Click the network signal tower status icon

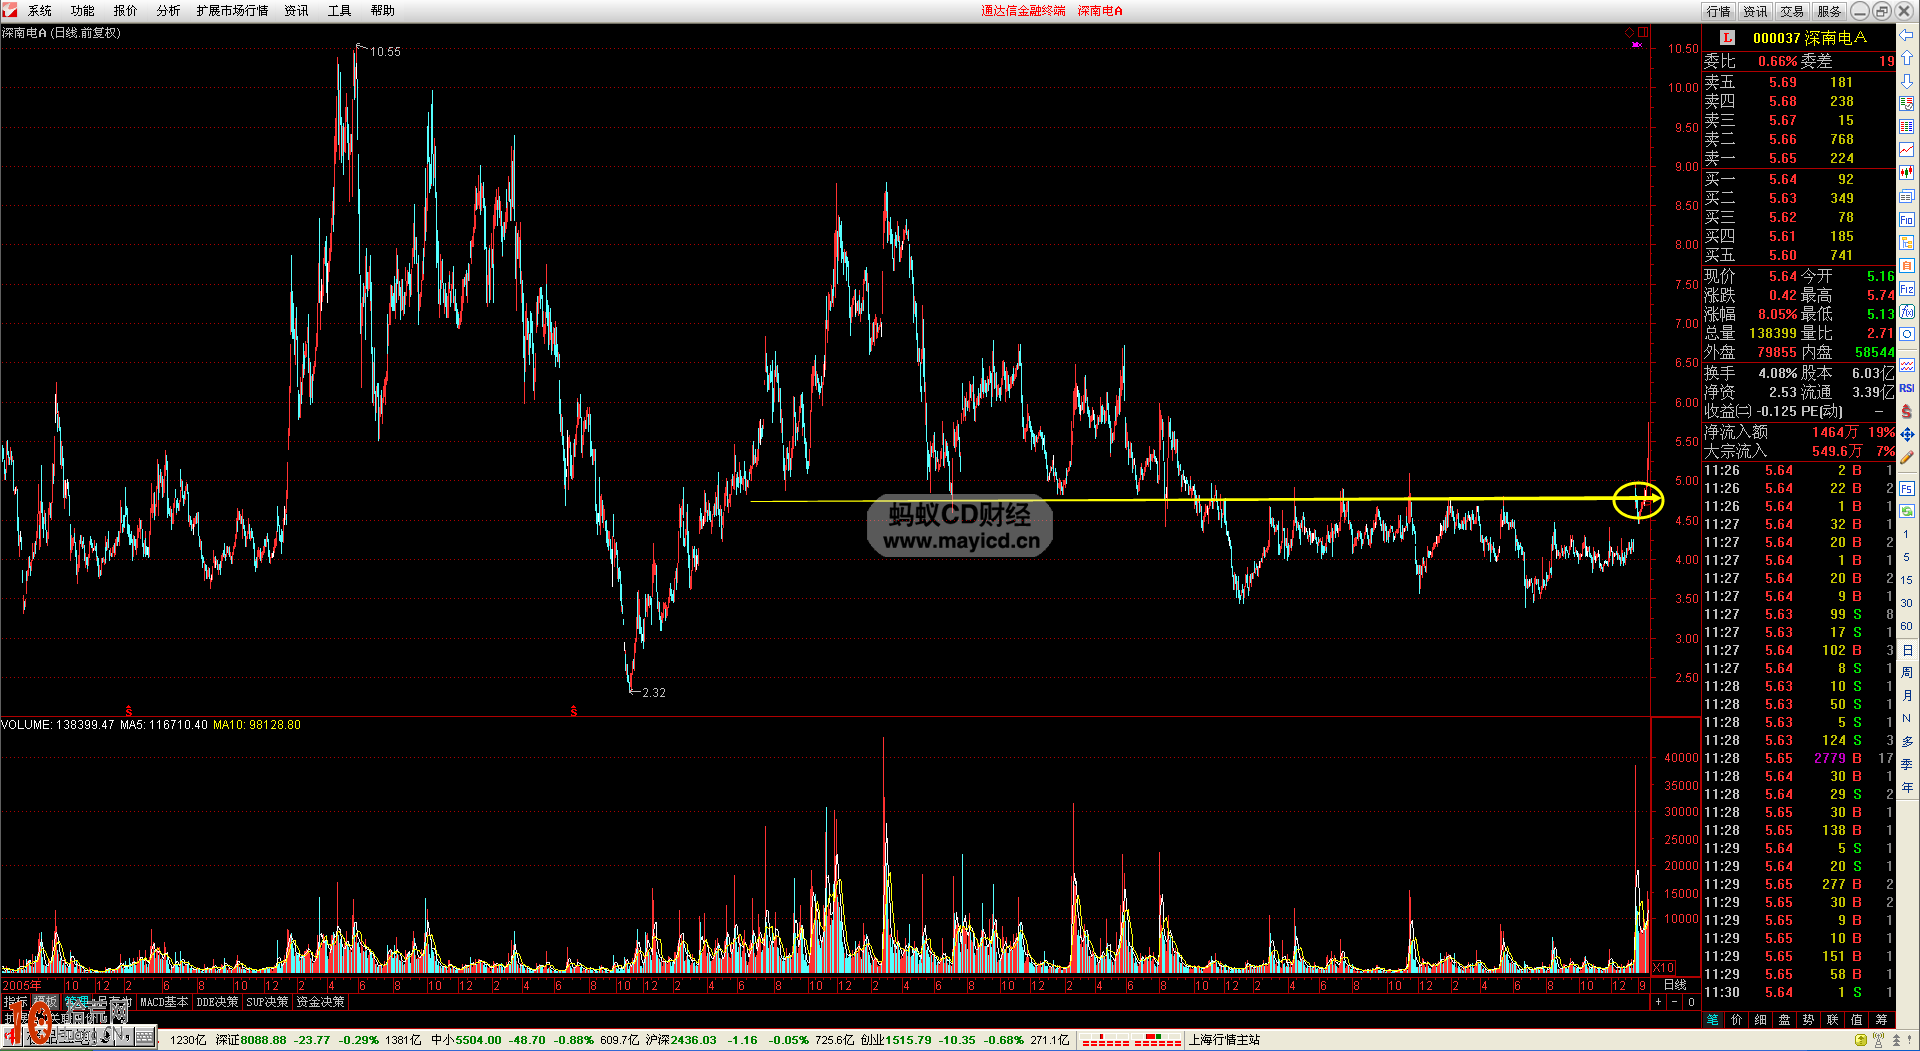tap(1878, 1040)
